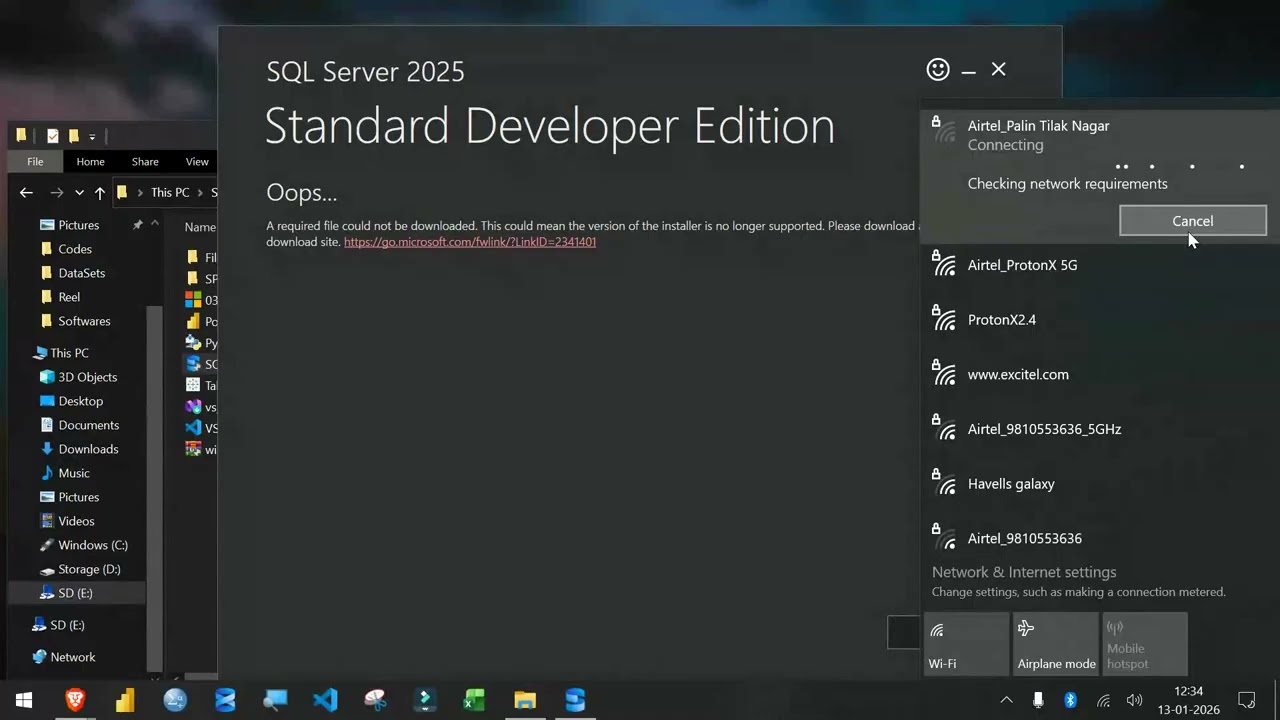Open Downloads in Explorer navigation pane
This screenshot has width=1280, height=720.
click(88, 449)
